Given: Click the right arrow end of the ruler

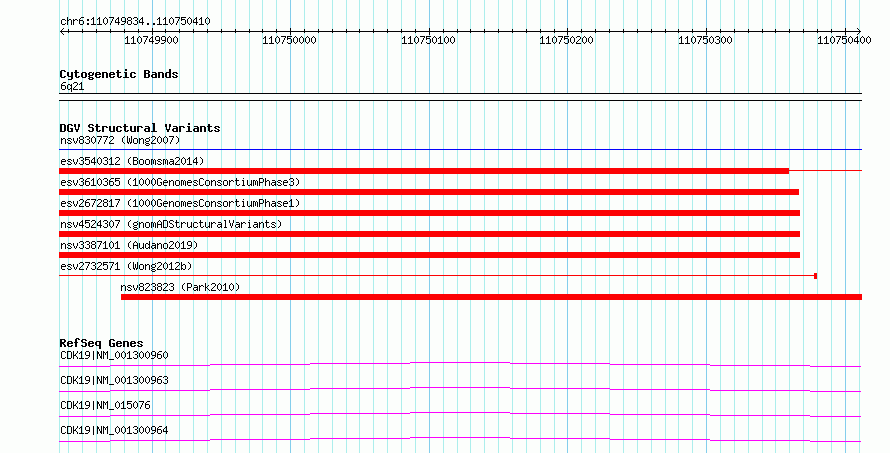Looking at the screenshot, I should 859,31.
